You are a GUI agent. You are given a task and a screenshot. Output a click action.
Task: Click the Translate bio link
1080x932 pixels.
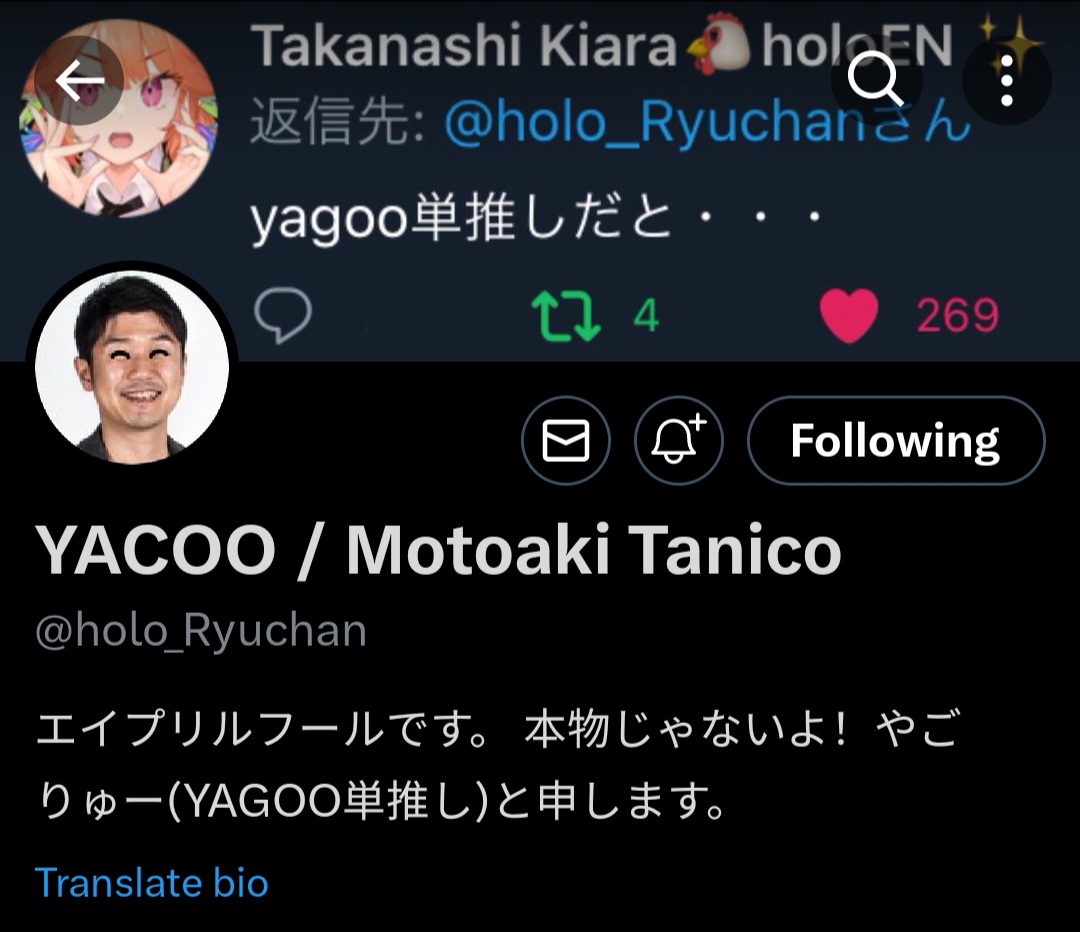click(152, 882)
